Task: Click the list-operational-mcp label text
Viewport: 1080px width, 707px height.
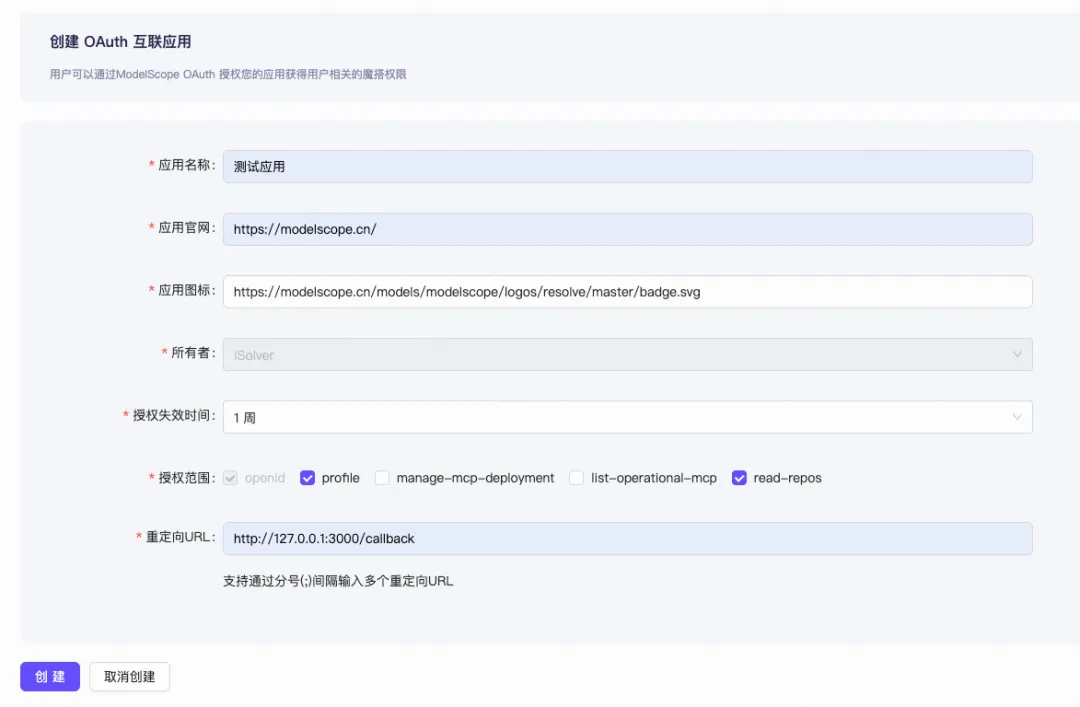Action: pyautogui.click(x=654, y=478)
